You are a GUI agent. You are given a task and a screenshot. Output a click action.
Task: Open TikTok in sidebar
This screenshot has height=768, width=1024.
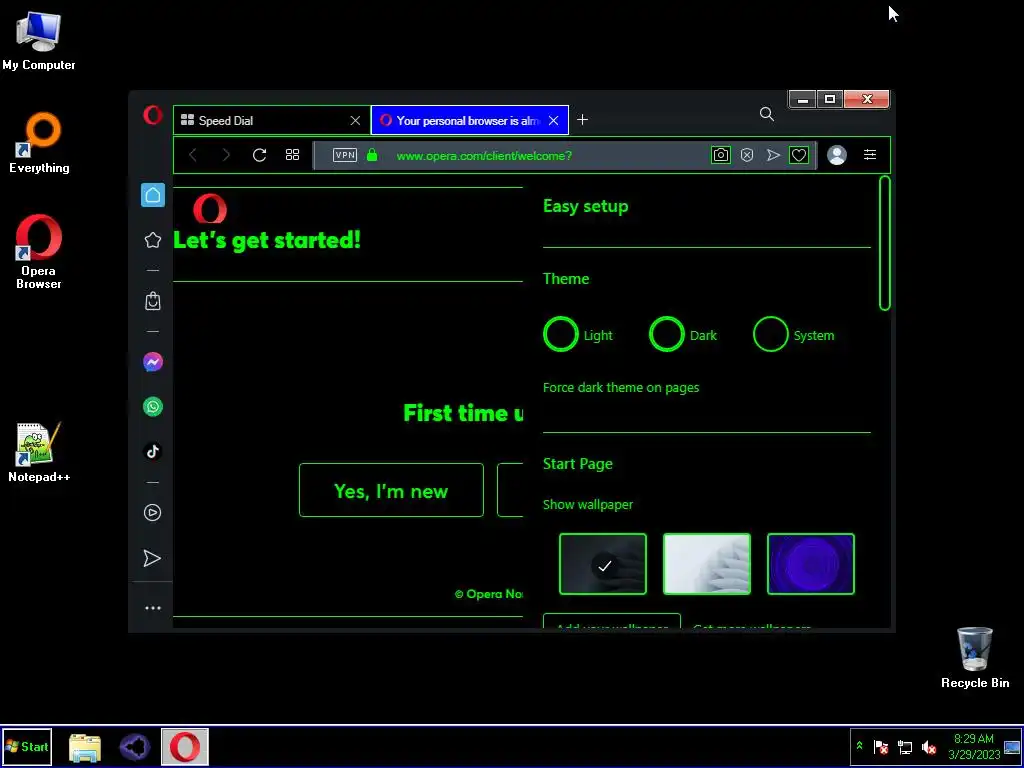point(153,451)
